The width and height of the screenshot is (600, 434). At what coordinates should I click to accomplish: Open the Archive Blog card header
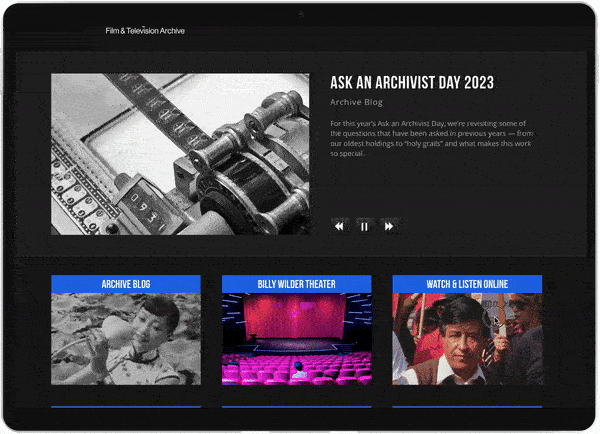click(x=126, y=284)
